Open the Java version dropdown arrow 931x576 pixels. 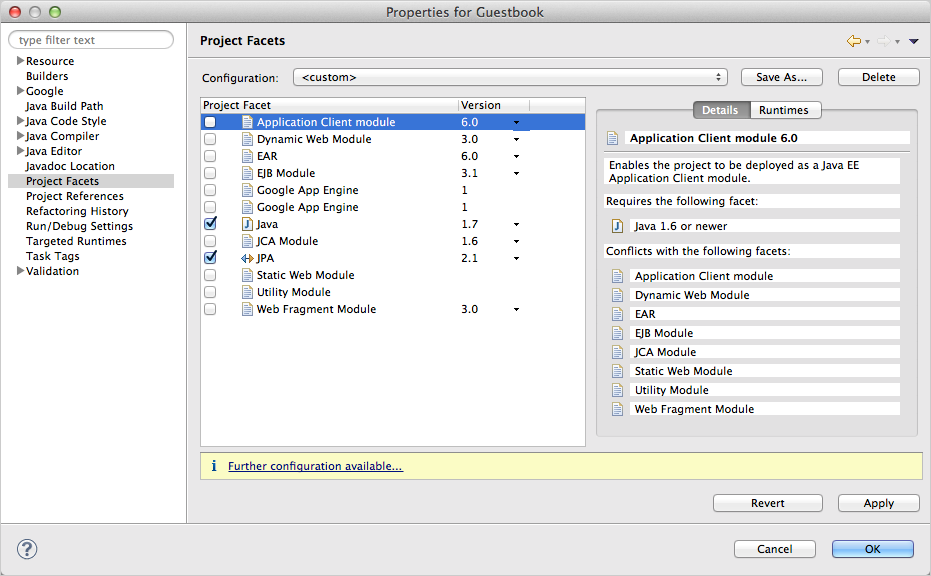click(516, 225)
